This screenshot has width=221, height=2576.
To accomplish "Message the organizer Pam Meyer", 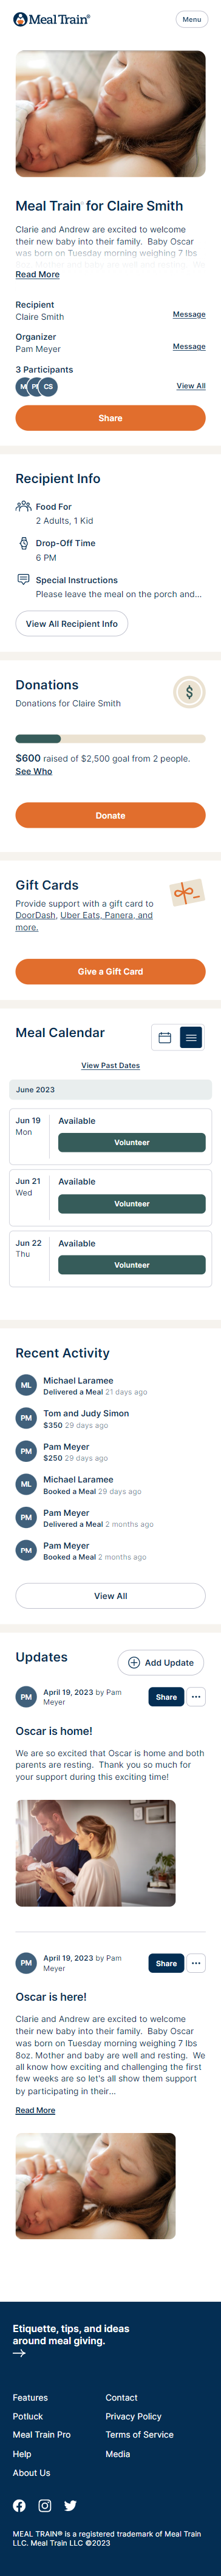I will [x=189, y=347].
